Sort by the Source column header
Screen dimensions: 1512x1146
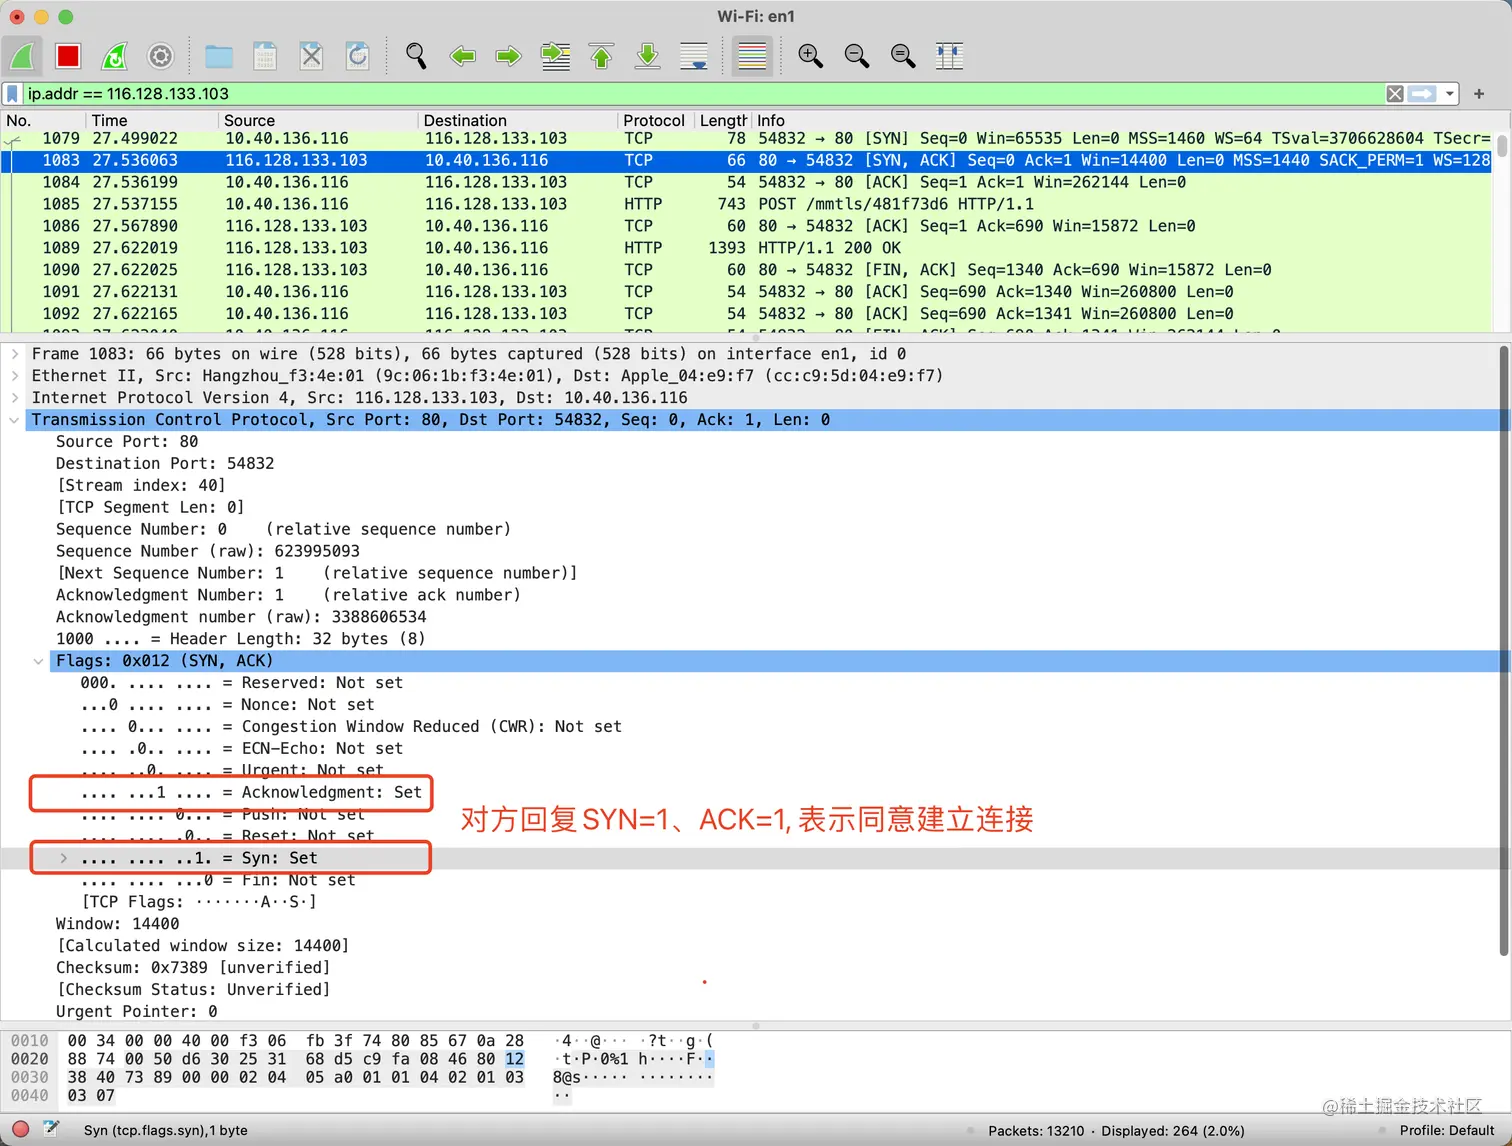(318, 120)
